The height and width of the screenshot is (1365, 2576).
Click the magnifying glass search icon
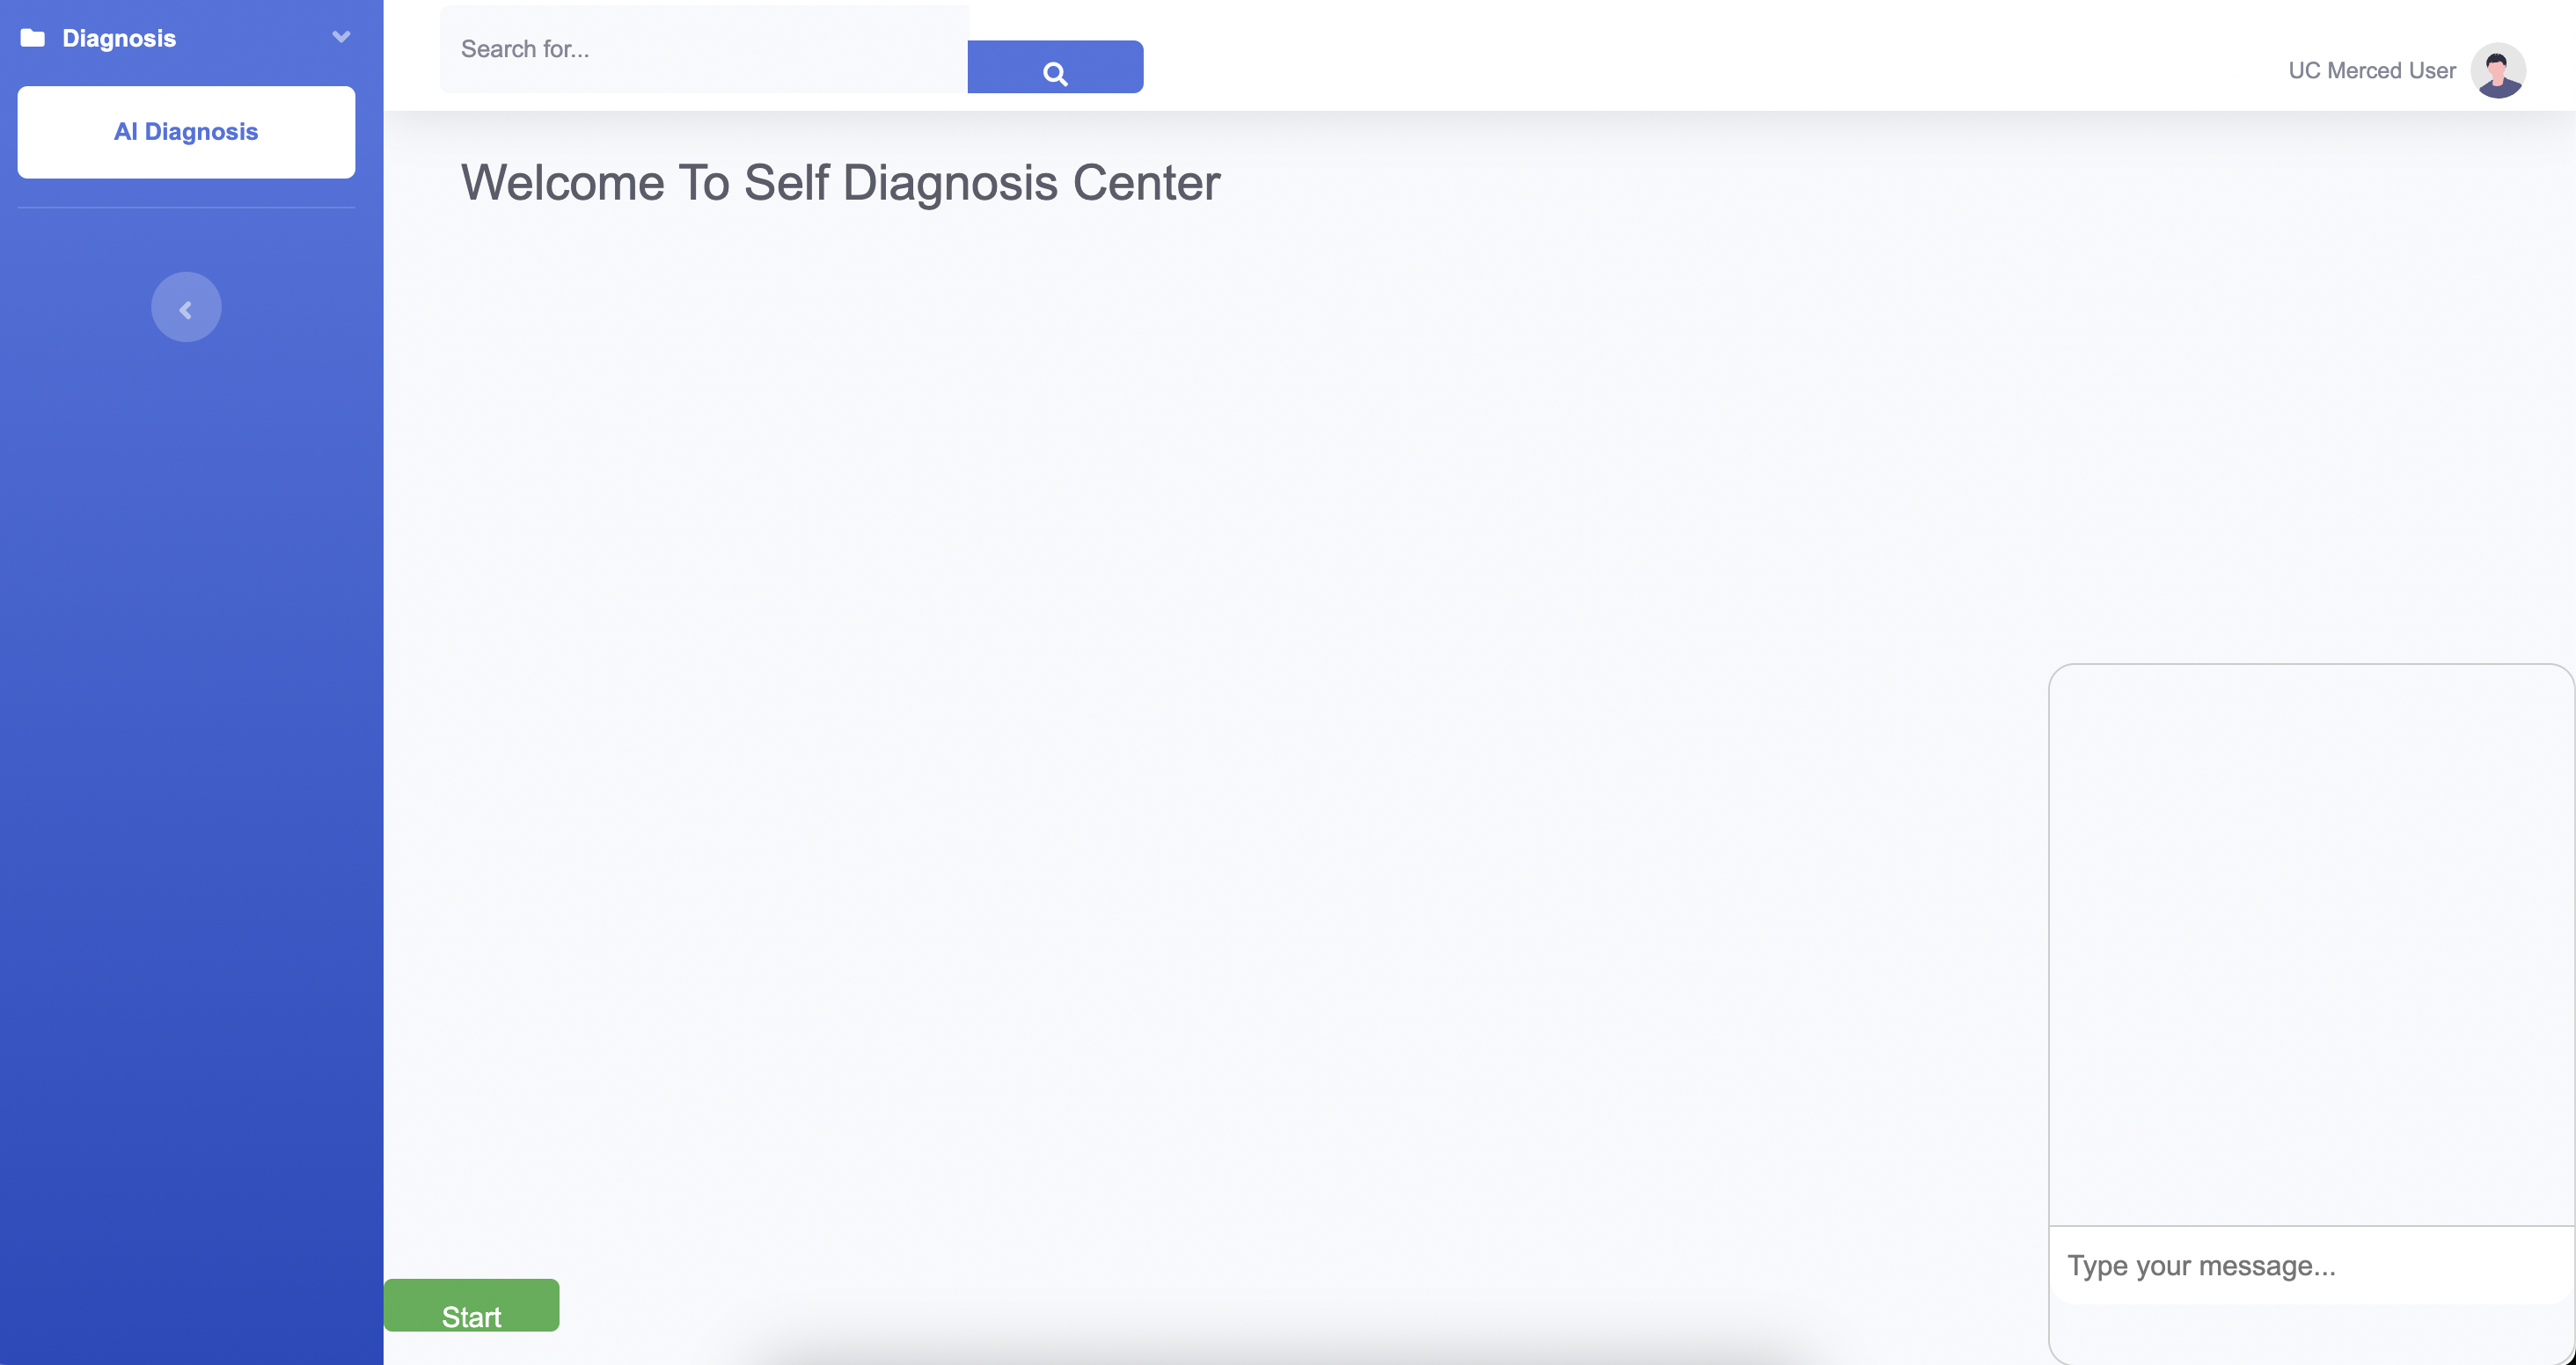[1055, 70]
